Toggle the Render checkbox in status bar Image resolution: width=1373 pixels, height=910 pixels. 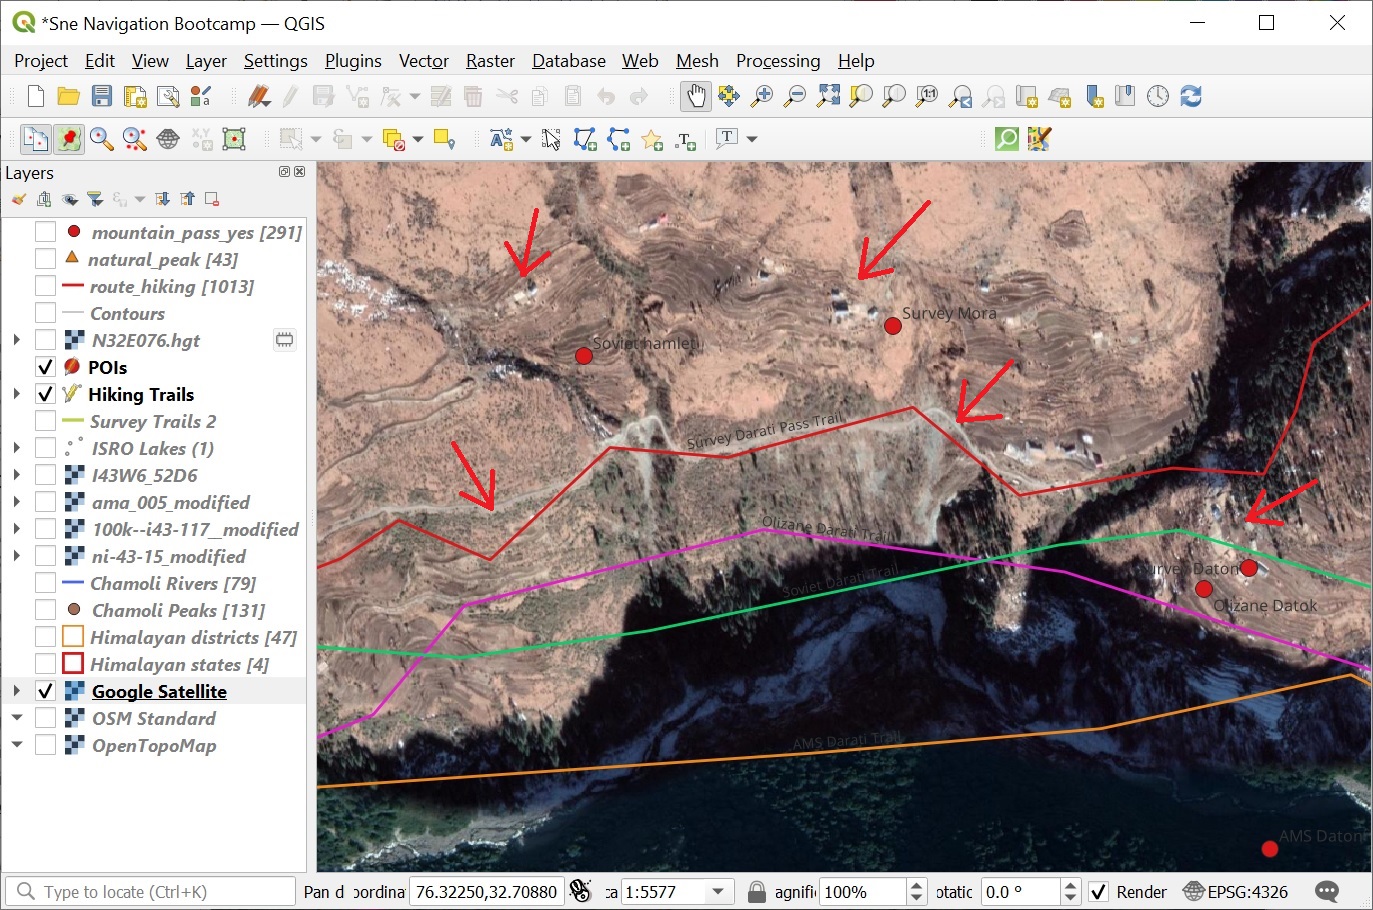(1098, 892)
